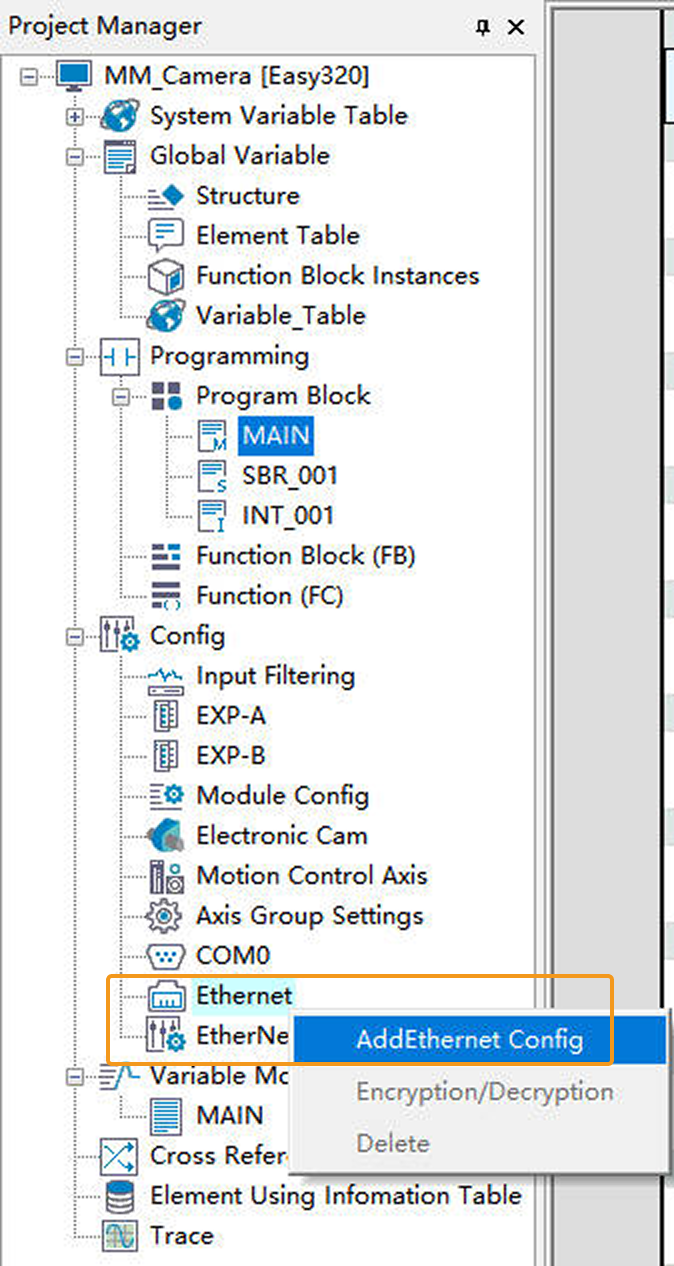674x1266 pixels.
Task: Collapse the Global Variable node
Action: tap(74, 157)
